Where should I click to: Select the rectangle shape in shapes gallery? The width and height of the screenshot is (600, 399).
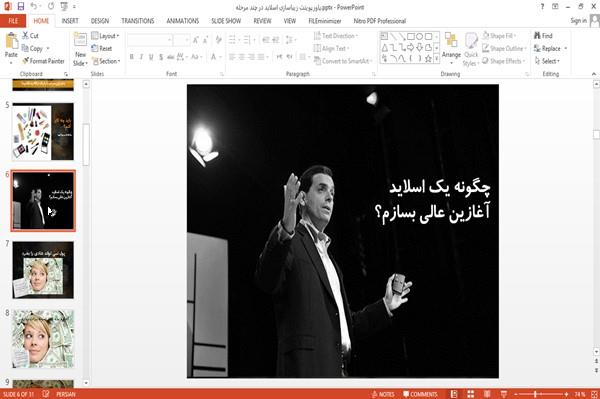(411, 36)
